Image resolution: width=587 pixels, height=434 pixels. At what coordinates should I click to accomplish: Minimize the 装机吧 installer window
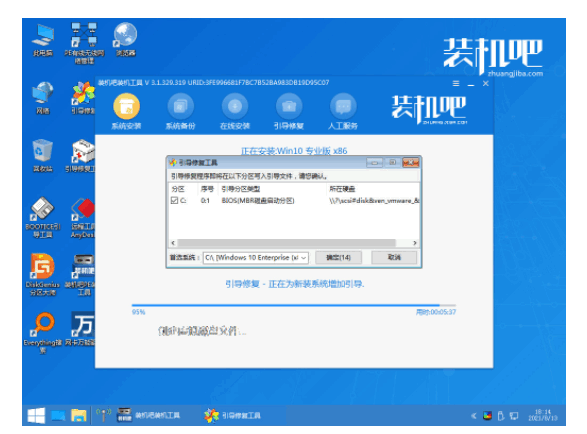(x=471, y=84)
